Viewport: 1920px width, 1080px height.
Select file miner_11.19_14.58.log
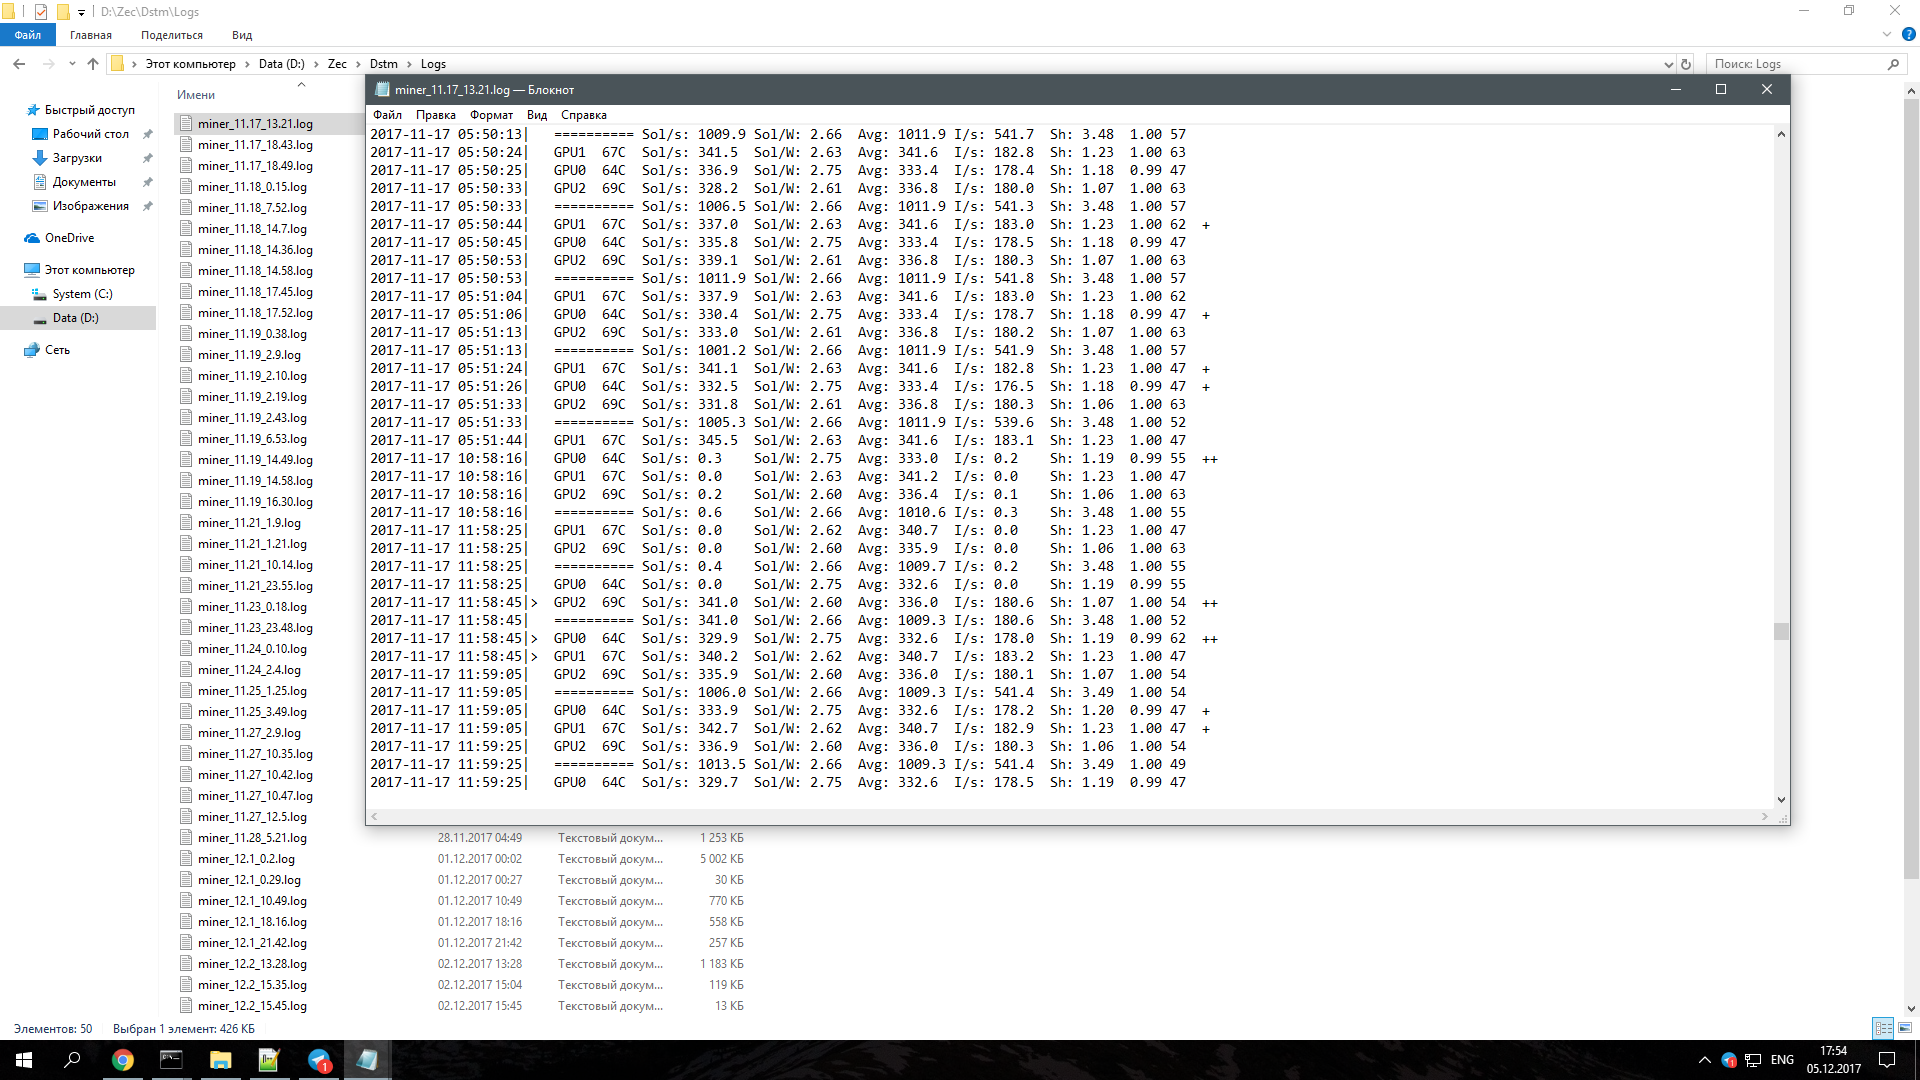click(x=255, y=481)
